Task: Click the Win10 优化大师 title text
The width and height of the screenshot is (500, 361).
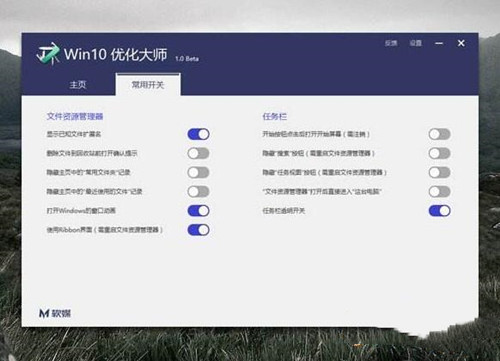Action: coord(115,54)
